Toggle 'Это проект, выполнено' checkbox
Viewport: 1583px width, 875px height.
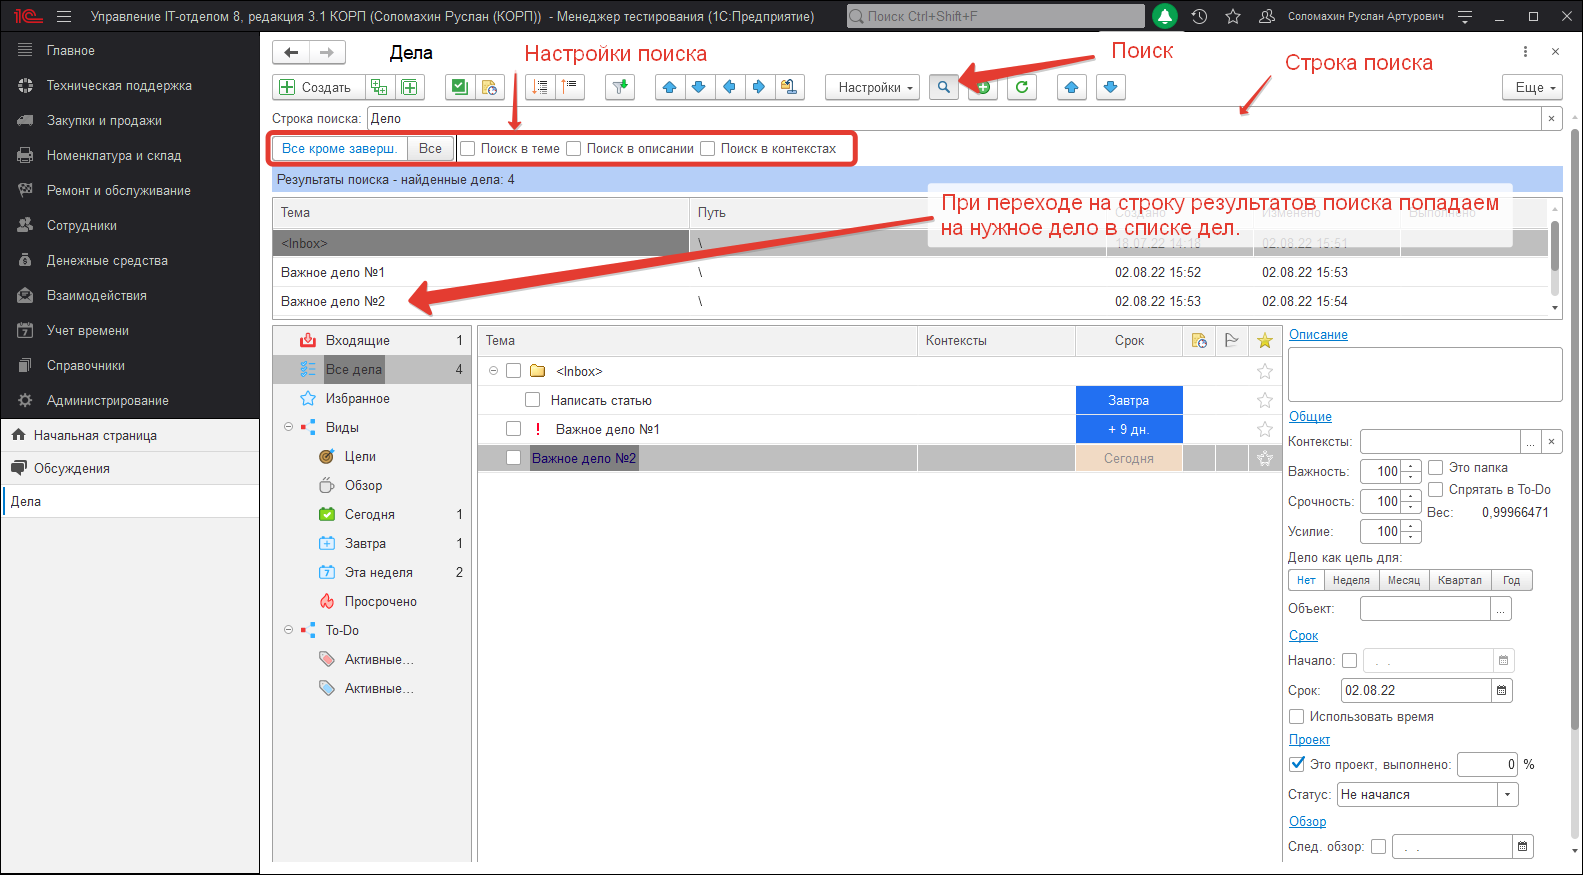point(1297,764)
